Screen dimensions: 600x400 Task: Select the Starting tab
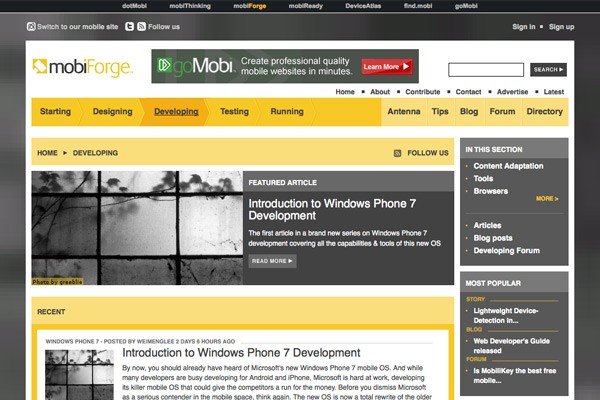[55, 111]
